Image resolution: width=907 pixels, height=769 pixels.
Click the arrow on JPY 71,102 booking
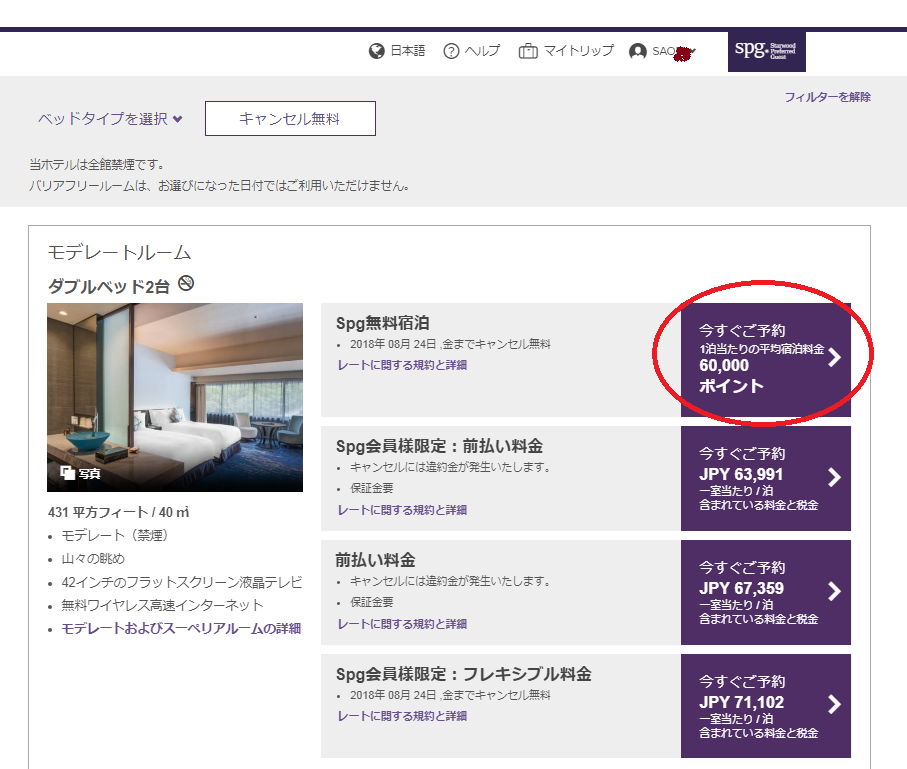point(834,705)
